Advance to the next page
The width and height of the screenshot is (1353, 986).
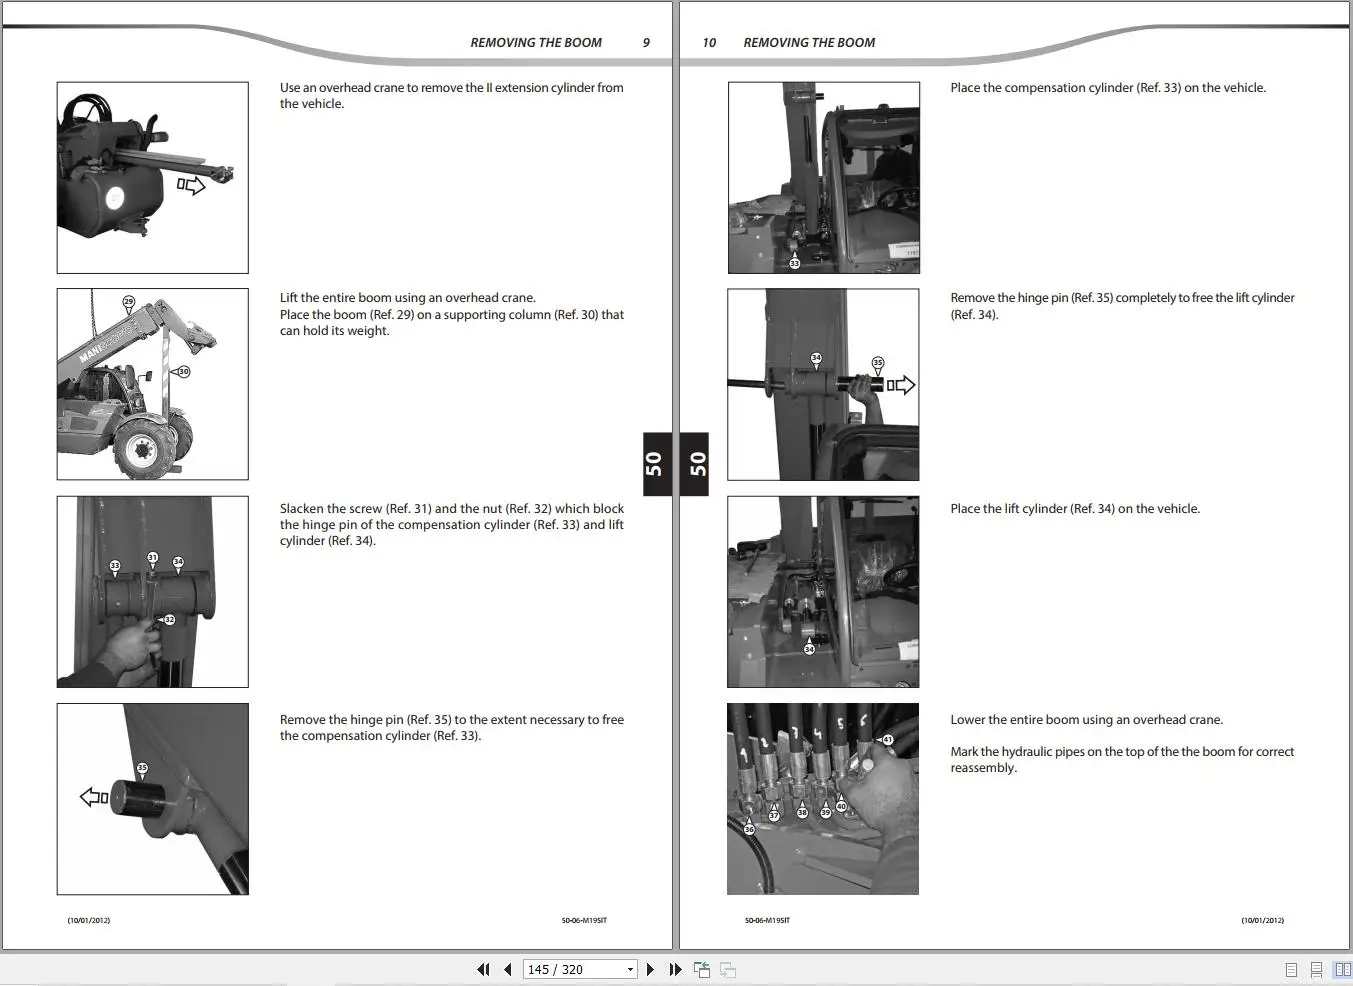[x=651, y=969]
